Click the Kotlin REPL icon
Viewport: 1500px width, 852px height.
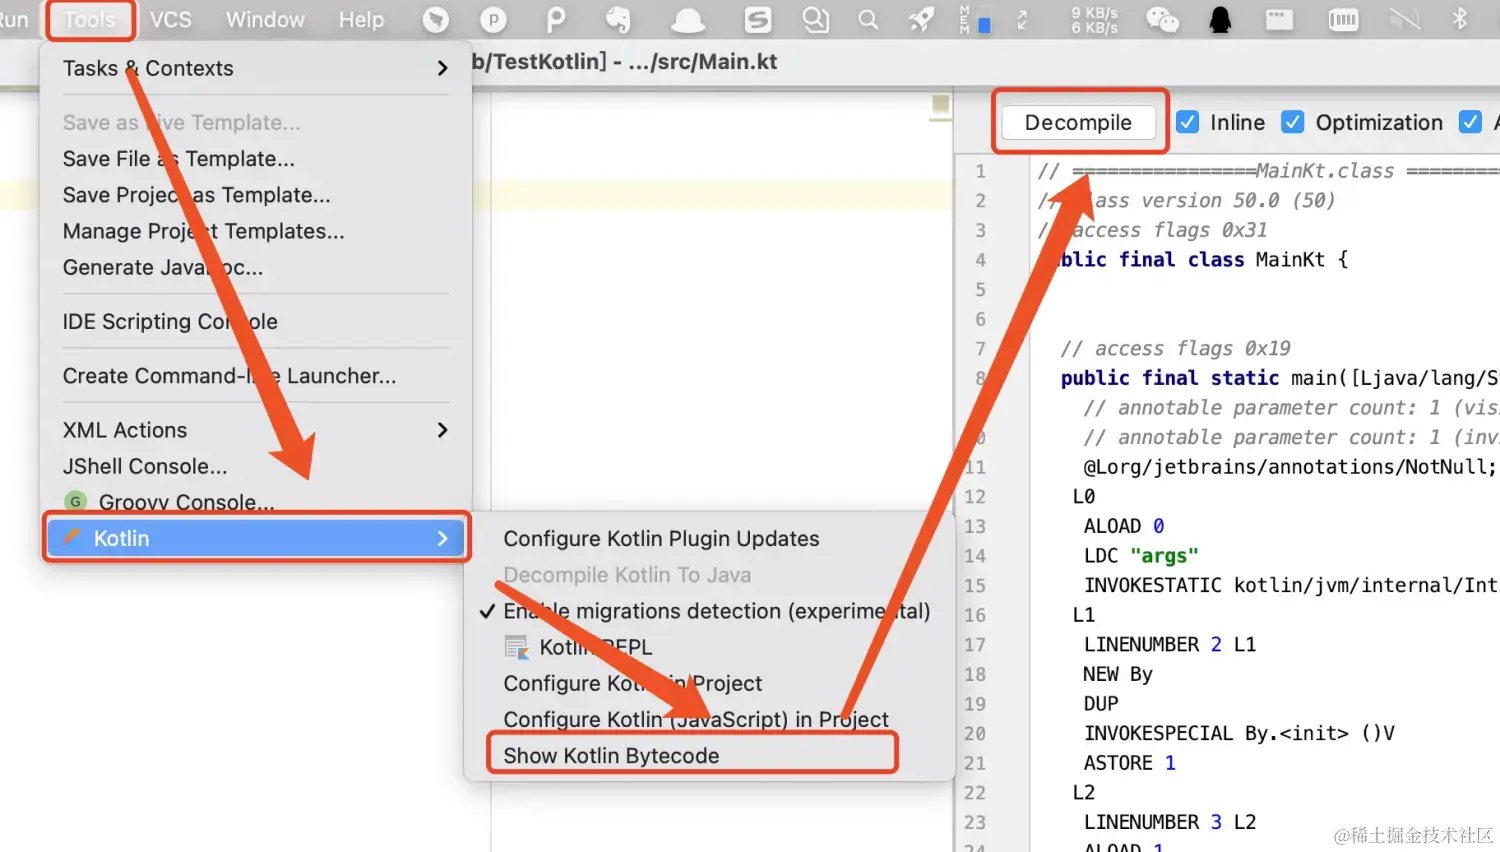click(x=516, y=648)
